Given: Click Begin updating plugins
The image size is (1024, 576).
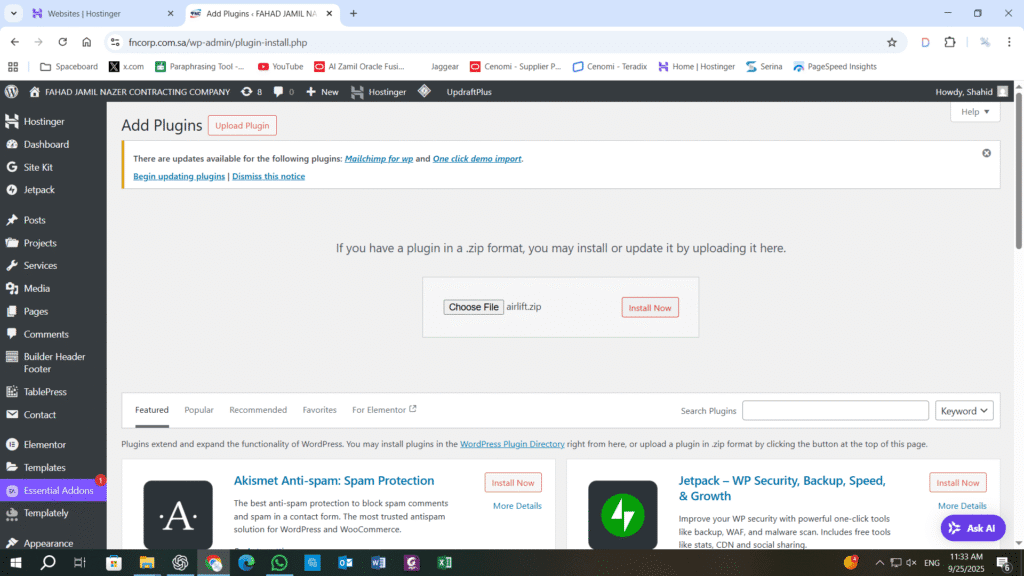Looking at the screenshot, I should 179,176.
